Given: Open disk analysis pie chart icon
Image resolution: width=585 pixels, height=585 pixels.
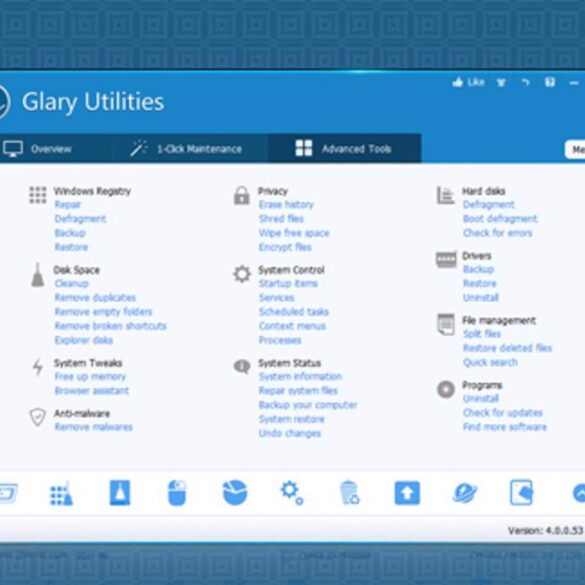Looking at the screenshot, I should pos(235,493).
